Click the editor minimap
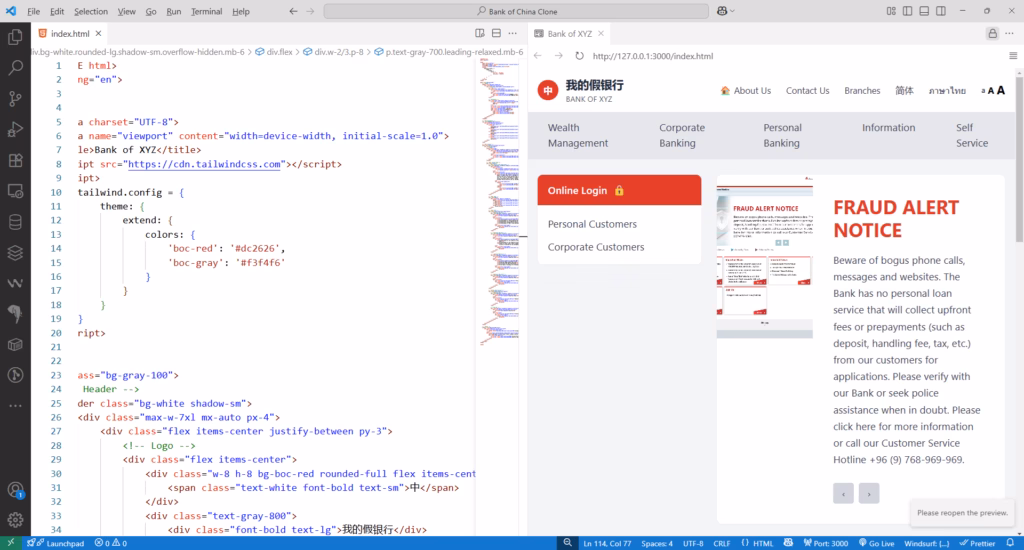The width and height of the screenshot is (1024, 550). [x=500, y=202]
